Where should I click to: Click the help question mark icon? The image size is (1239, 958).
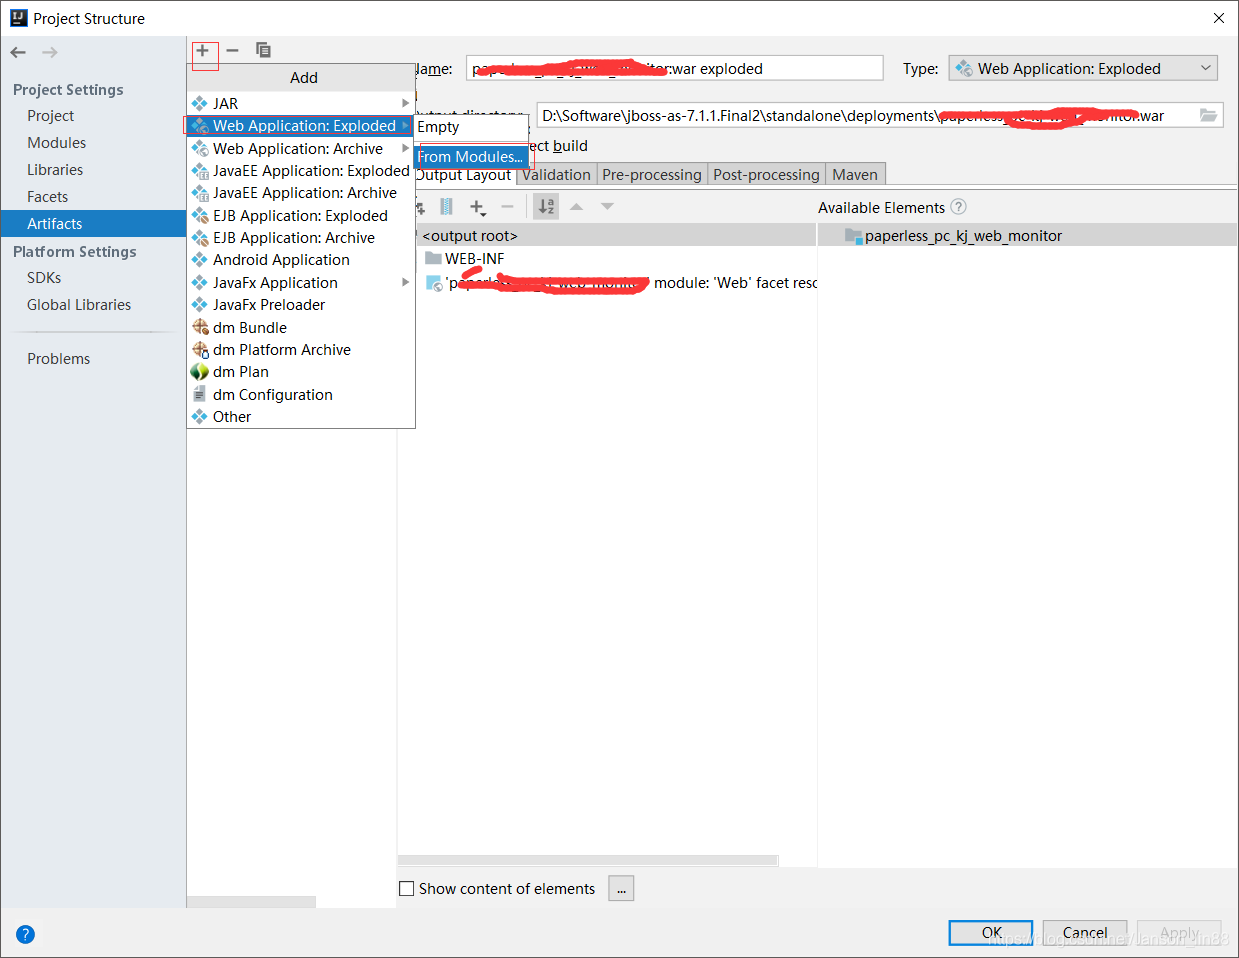click(26, 934)
